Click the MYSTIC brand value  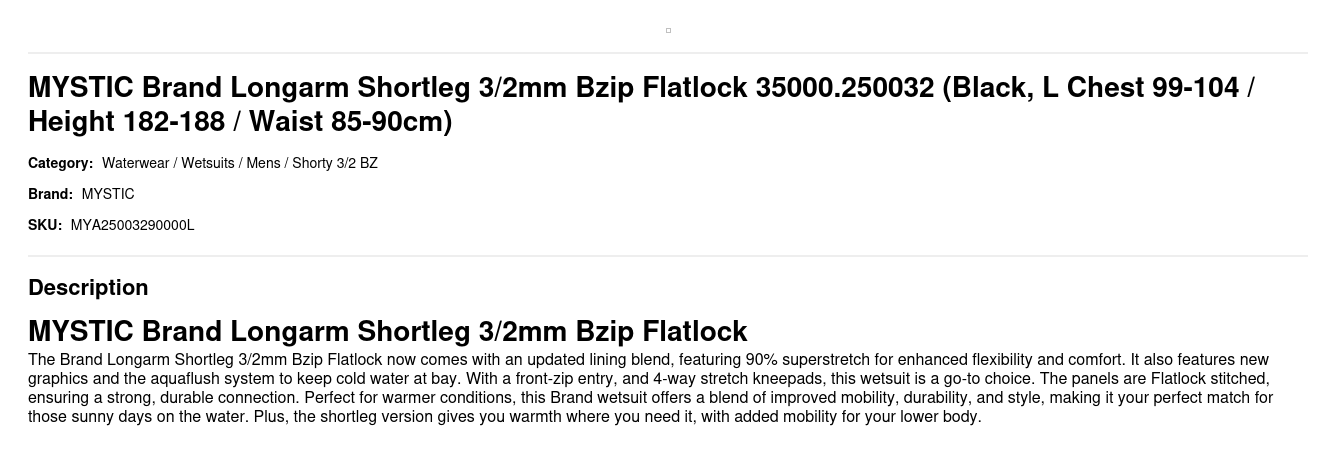point(108,194)
